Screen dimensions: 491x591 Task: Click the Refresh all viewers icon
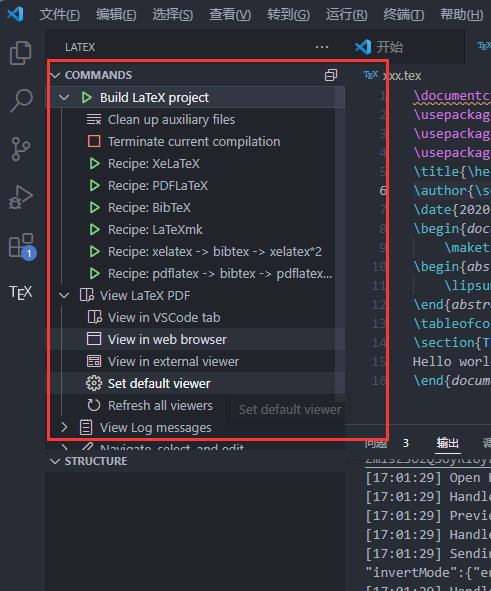94,406
